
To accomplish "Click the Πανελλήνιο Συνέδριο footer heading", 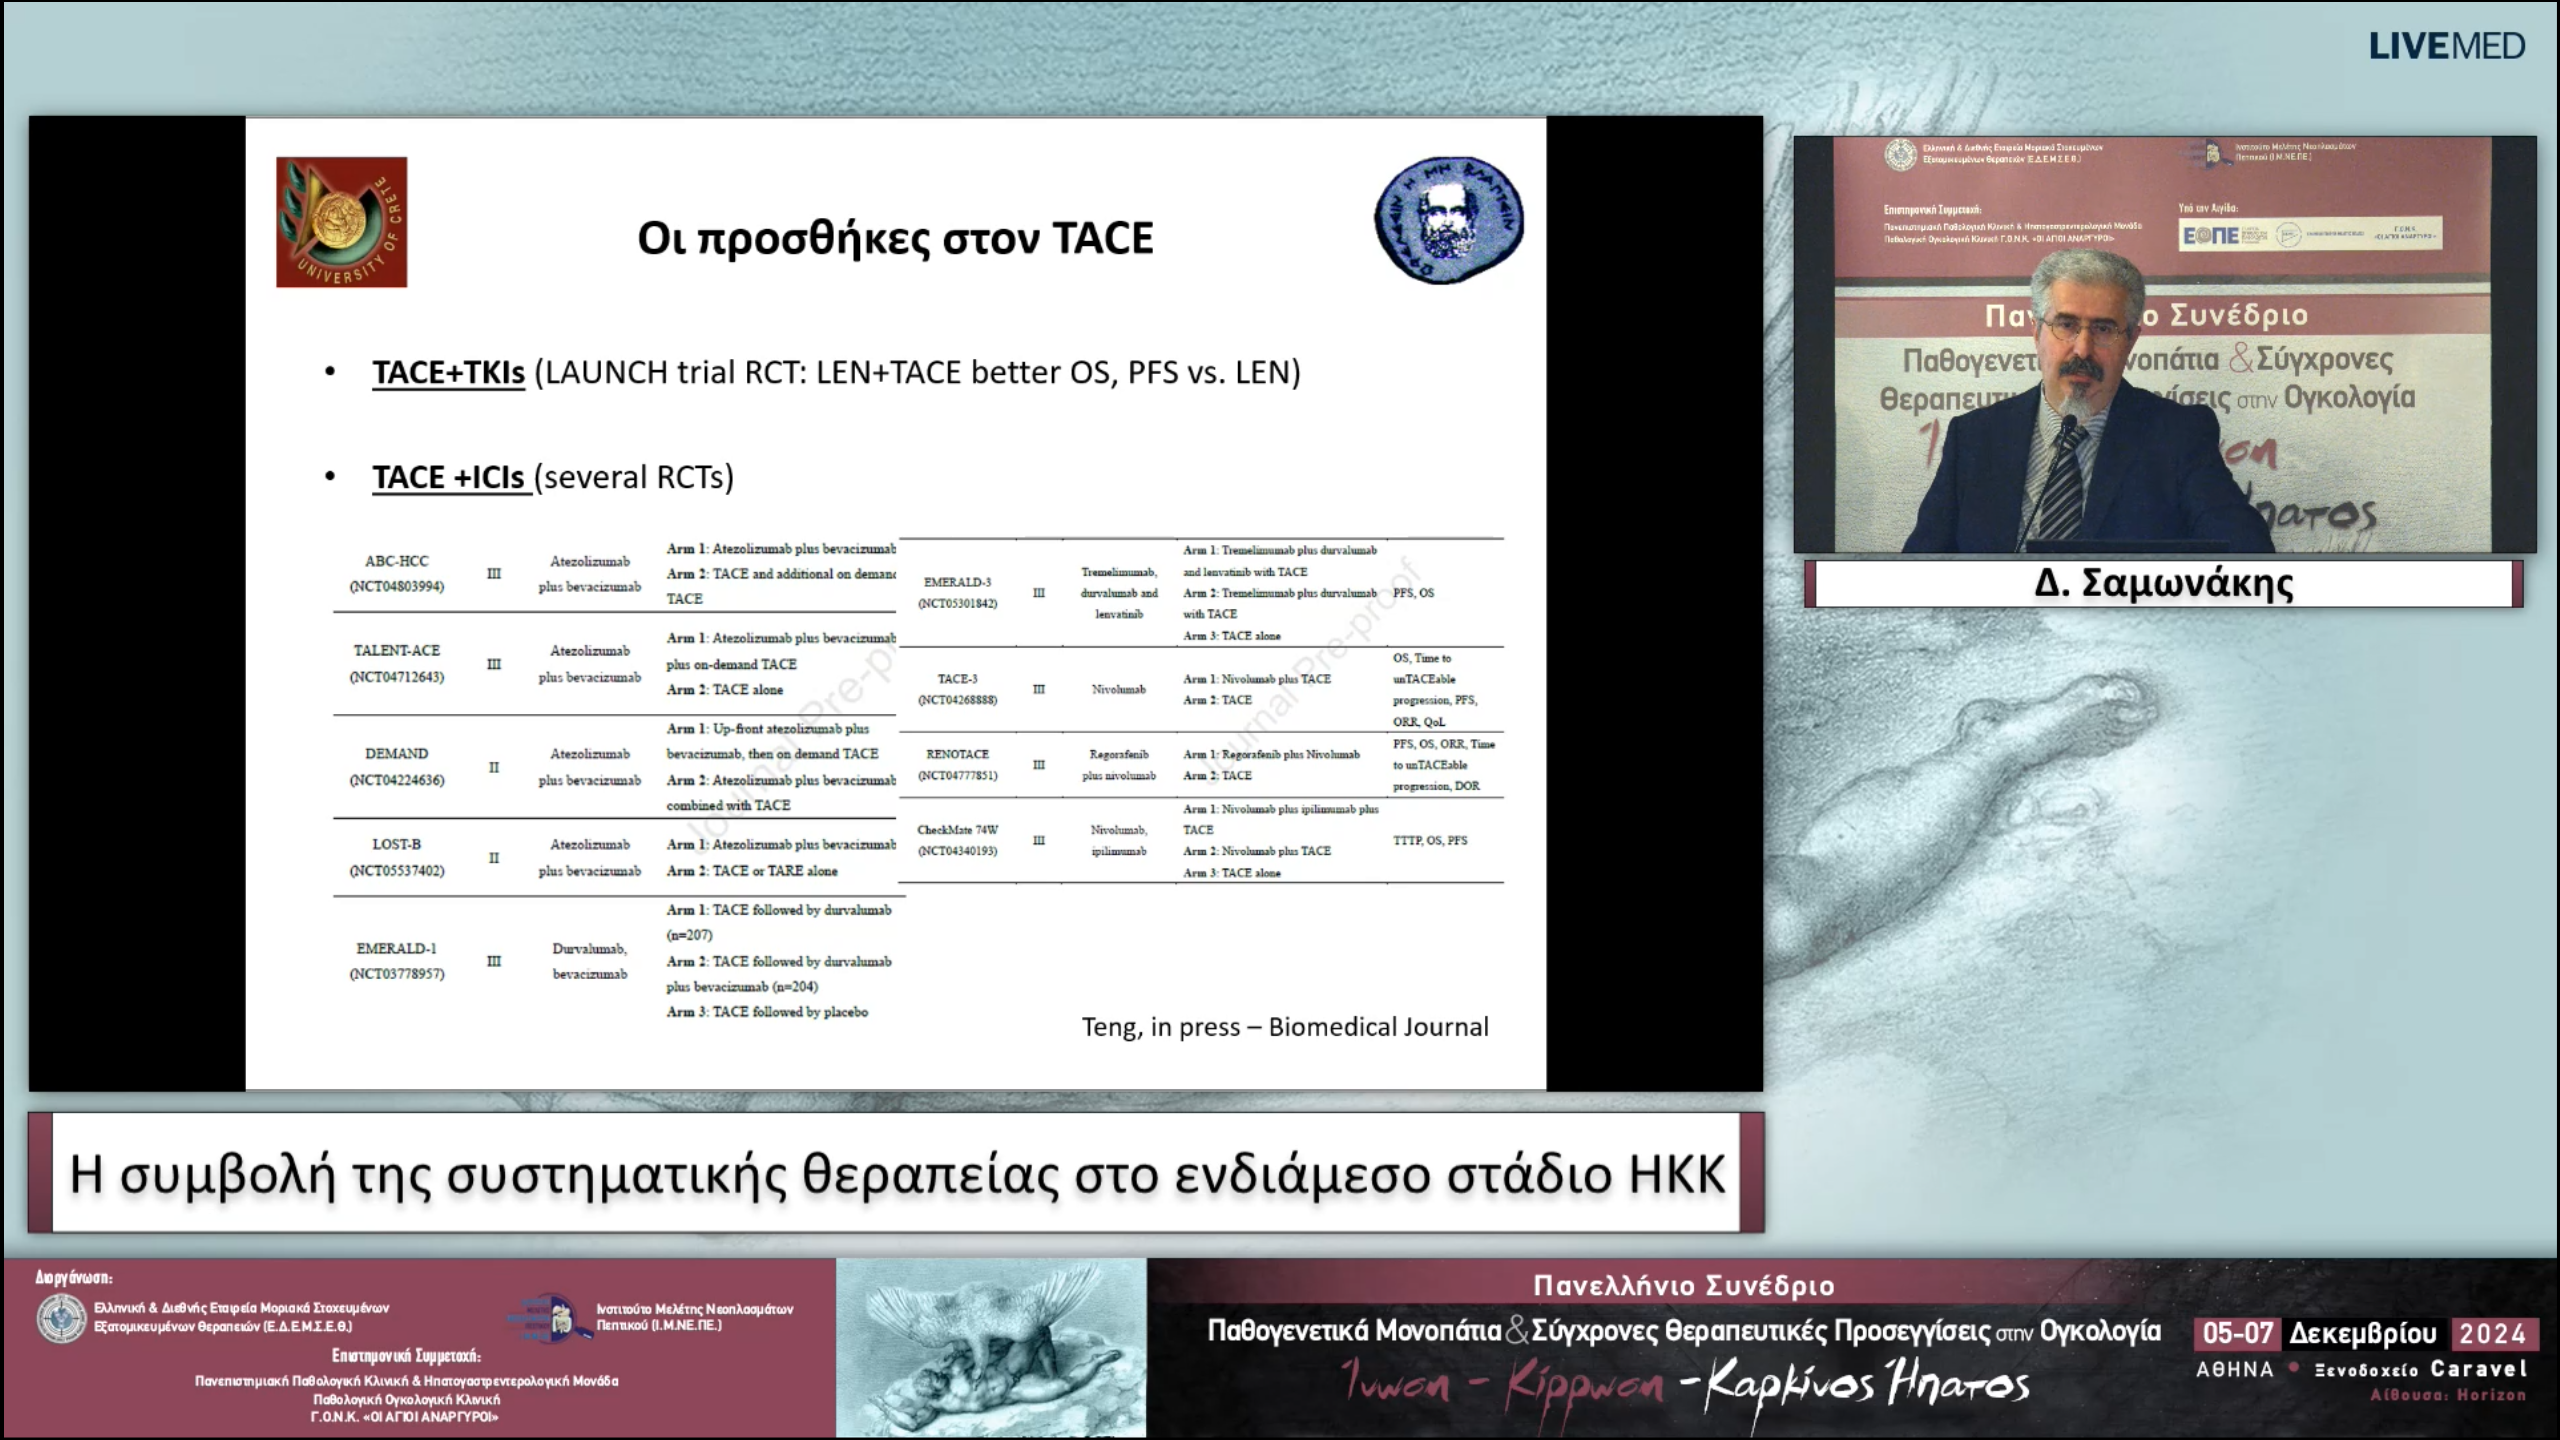I will point(1684,1285).
